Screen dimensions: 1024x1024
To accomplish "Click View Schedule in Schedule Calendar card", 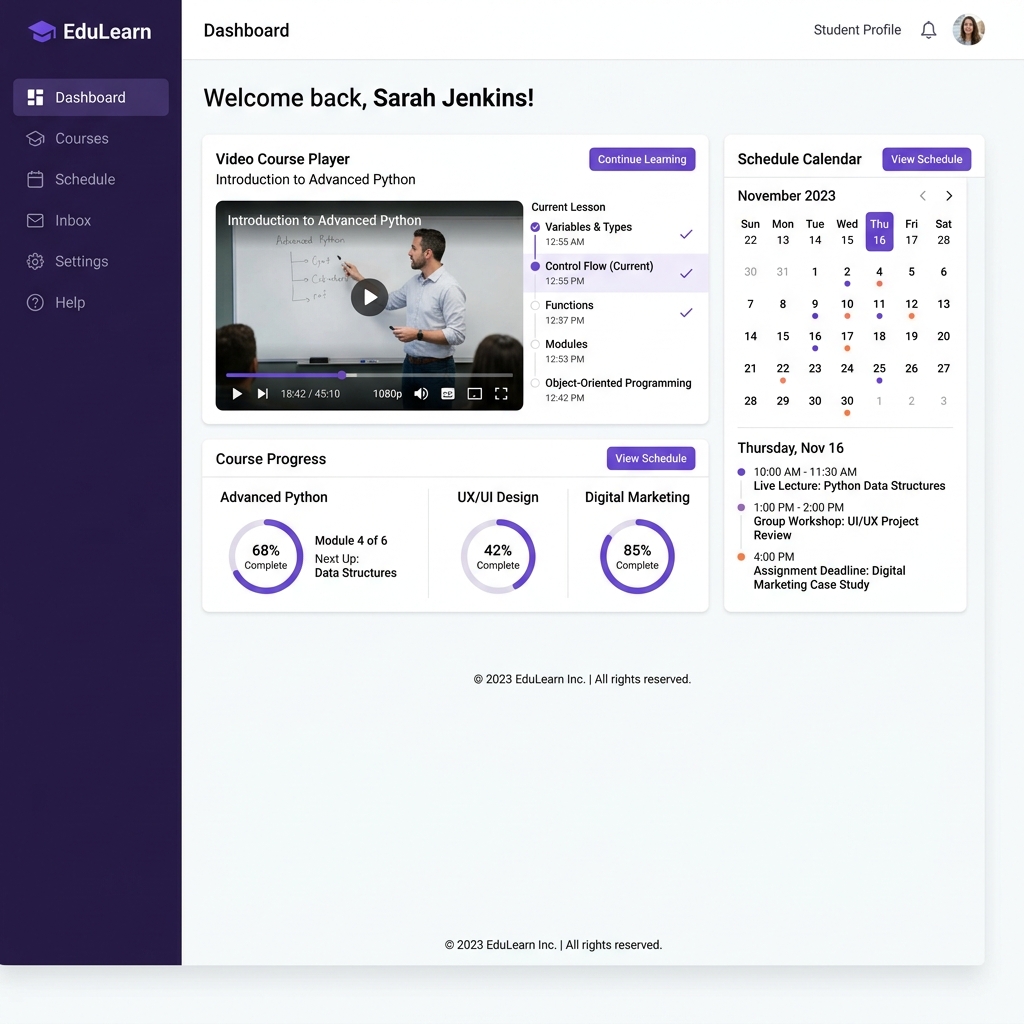I will coord(926,159).
